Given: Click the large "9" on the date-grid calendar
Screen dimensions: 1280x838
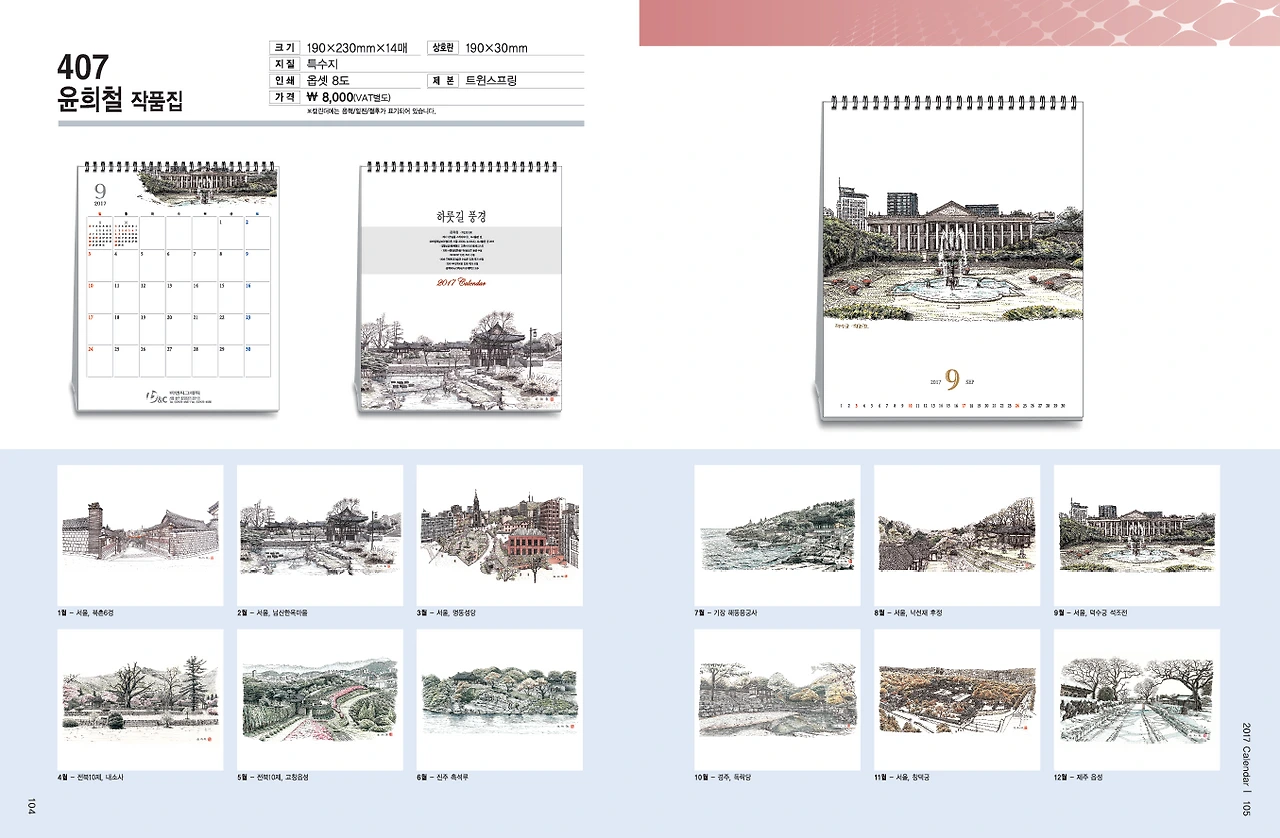Looking at the screenshot, I should click(100, 190).
